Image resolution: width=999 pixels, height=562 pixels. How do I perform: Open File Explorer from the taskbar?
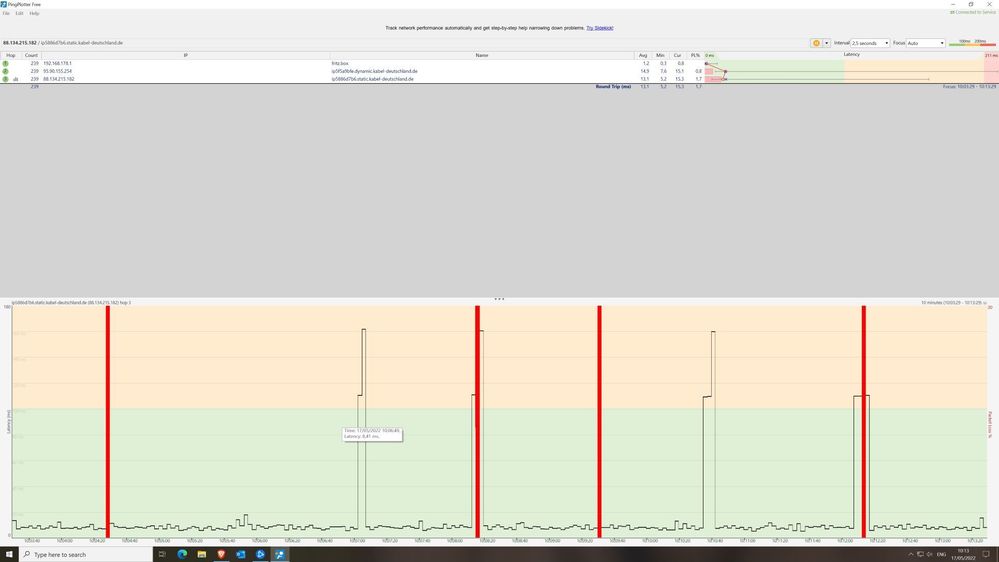(x=201, y=554)
